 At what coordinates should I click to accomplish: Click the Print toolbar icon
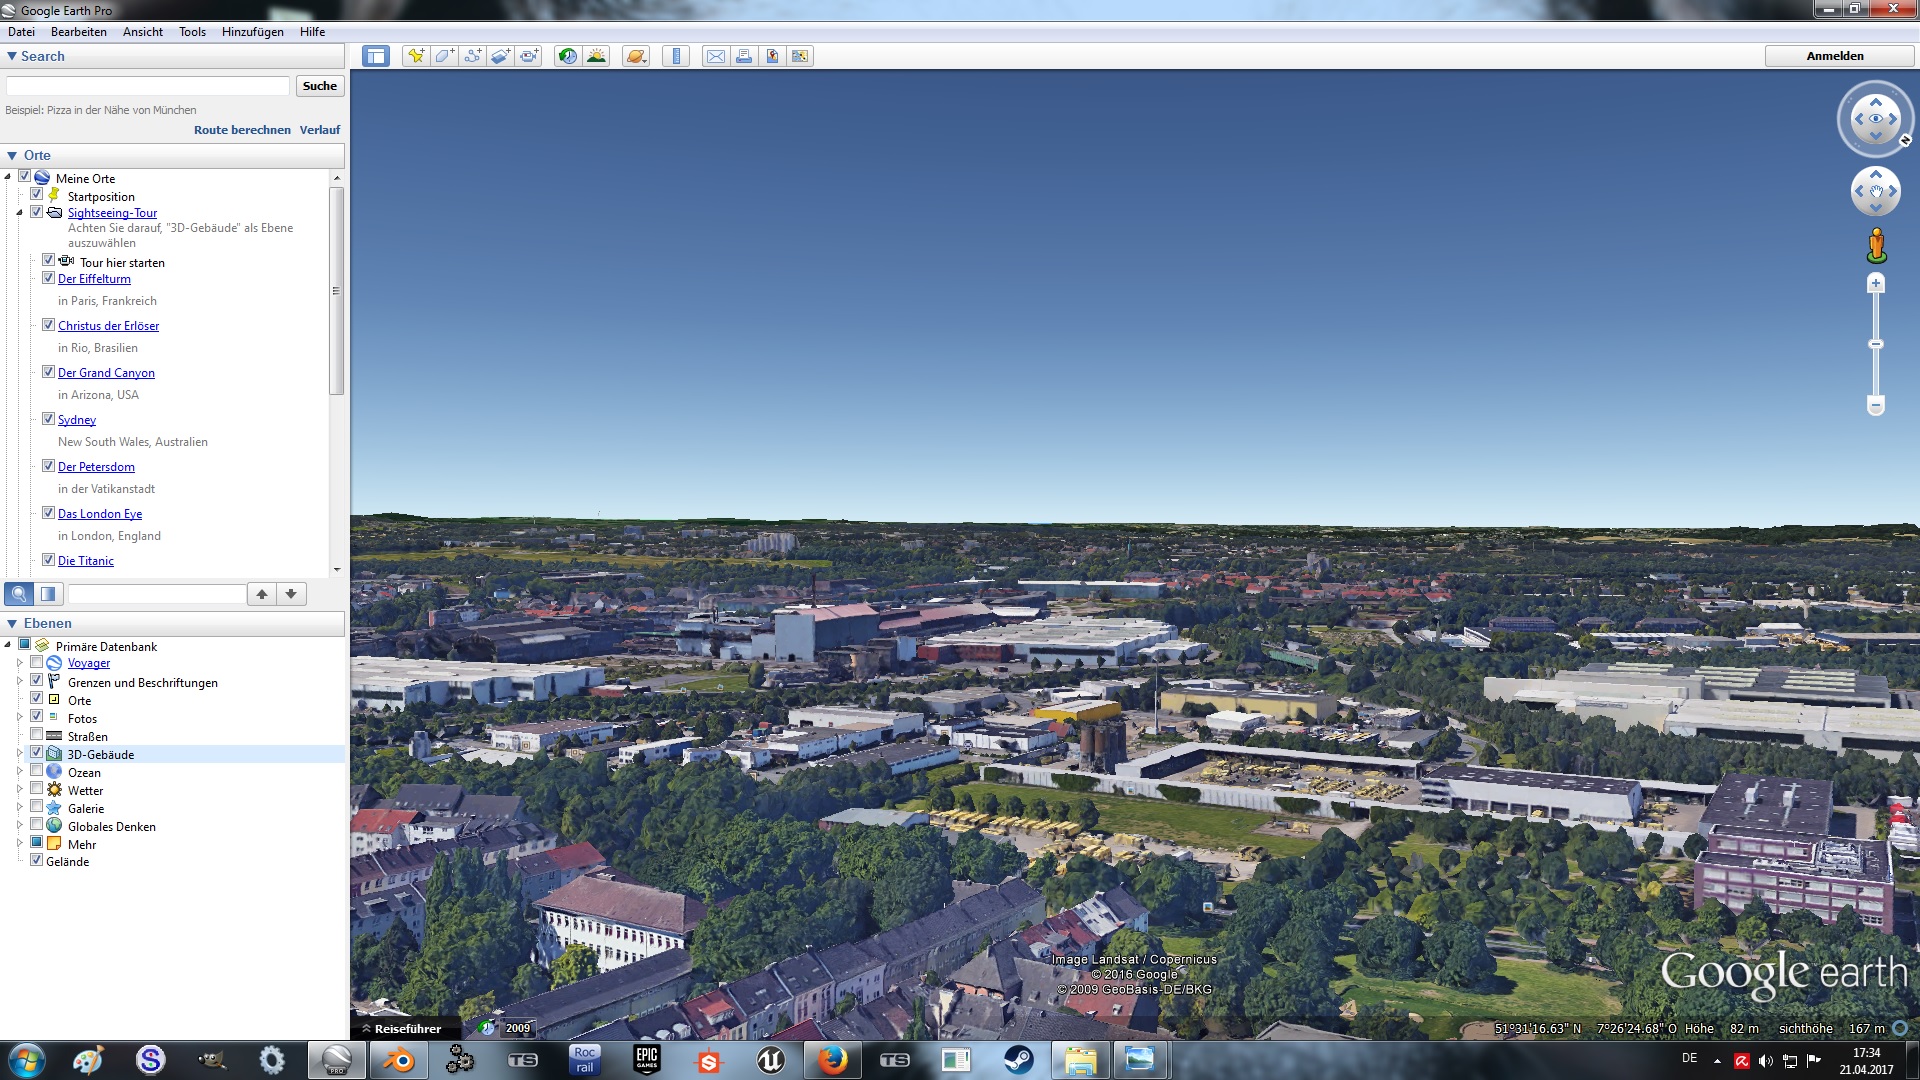point(744,56)
